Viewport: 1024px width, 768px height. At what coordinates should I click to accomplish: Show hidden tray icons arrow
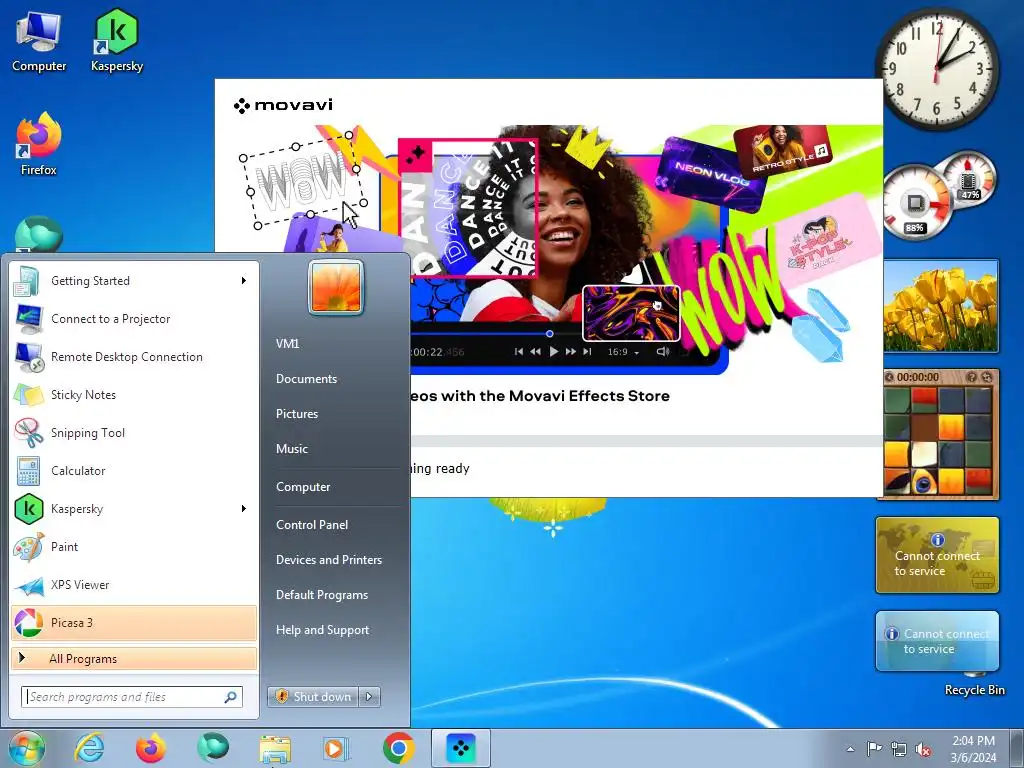850,749
